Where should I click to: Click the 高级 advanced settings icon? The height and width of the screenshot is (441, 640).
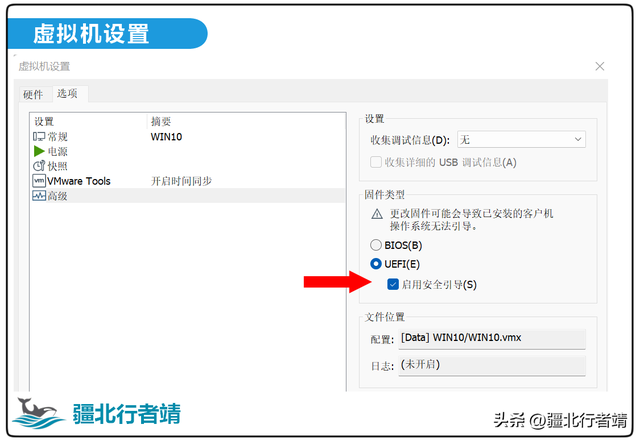click(39, 196)
